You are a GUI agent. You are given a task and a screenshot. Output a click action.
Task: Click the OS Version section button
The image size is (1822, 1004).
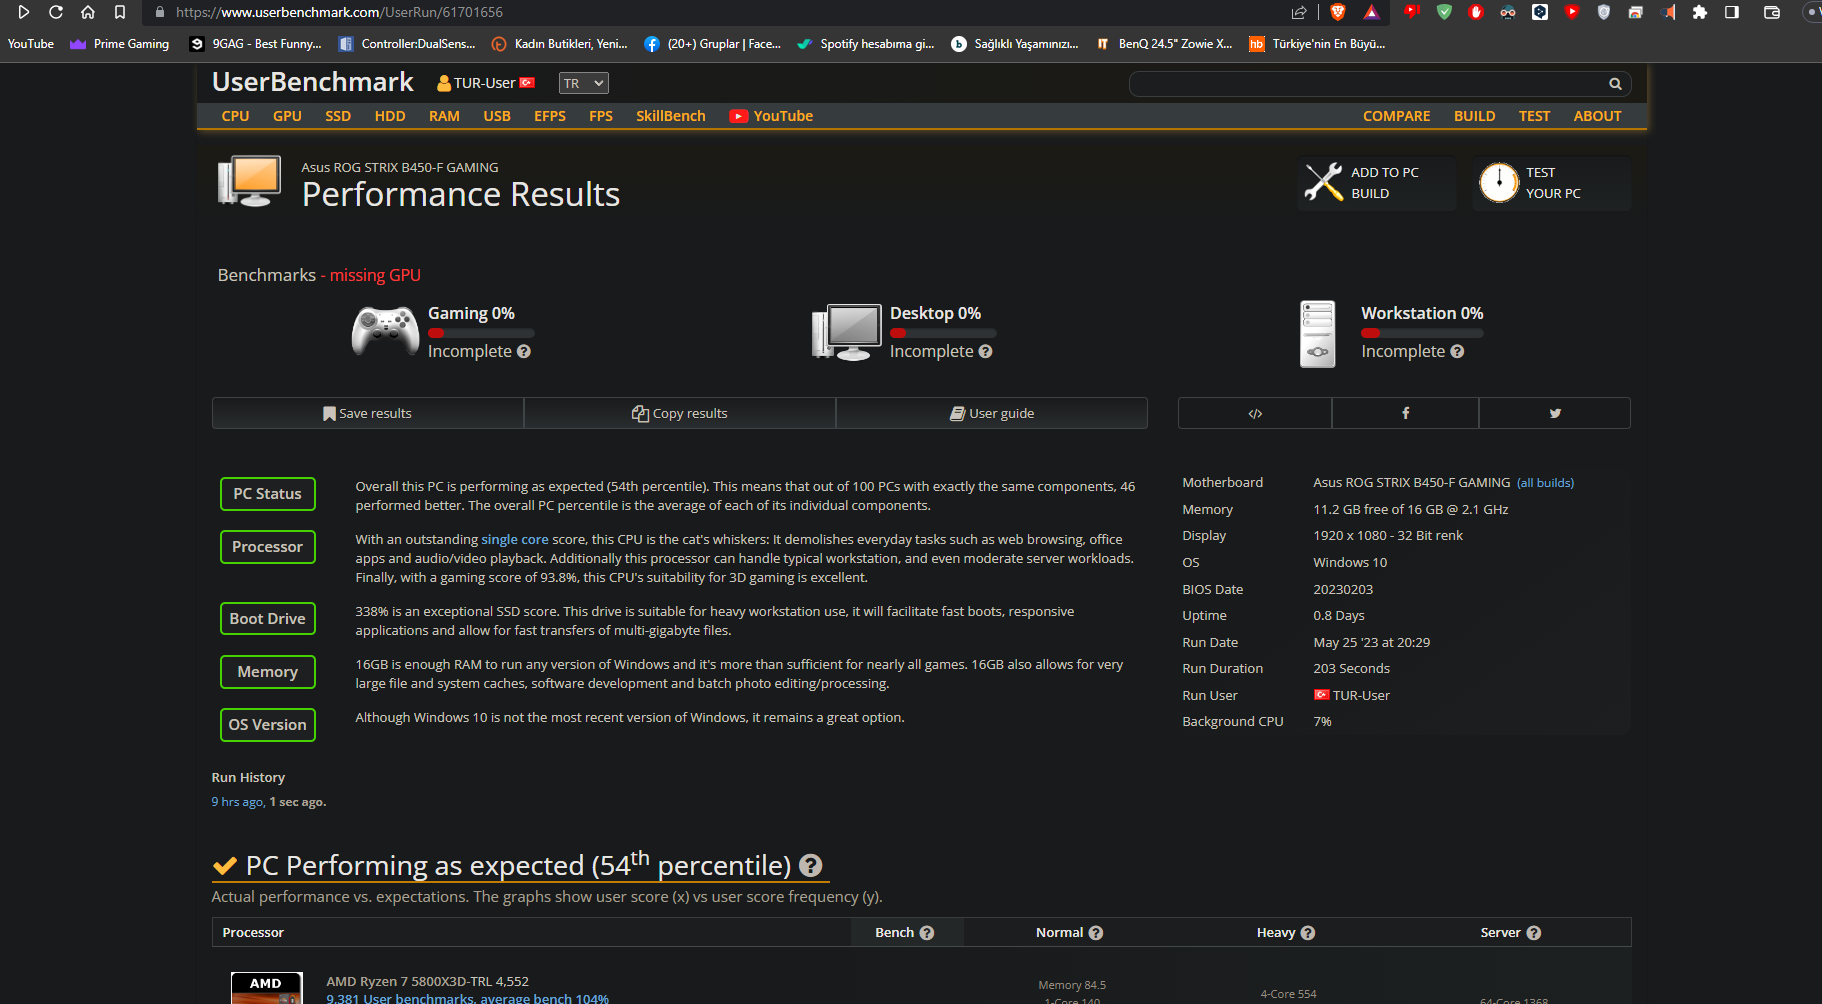coord(268,725)
